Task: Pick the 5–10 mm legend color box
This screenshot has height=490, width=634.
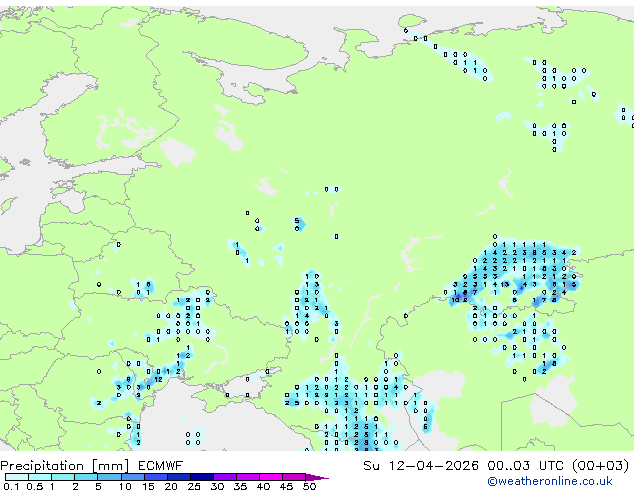Action: click(110, 477)
